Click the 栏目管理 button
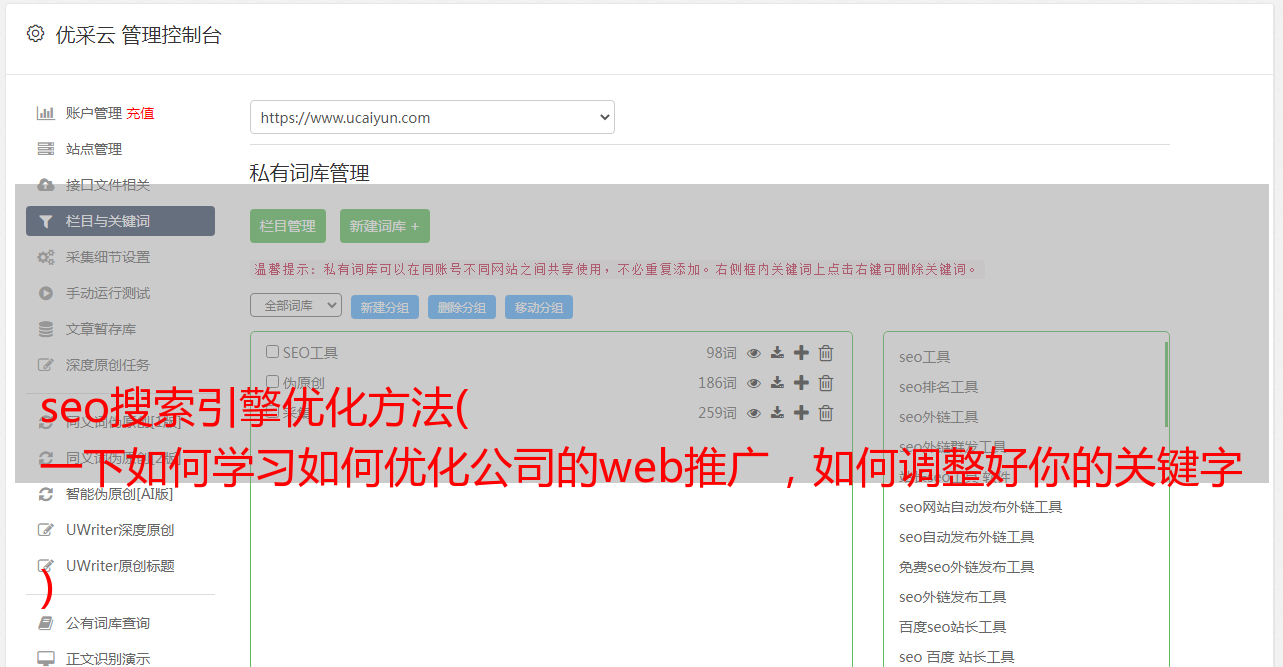This screenshot has height=667, width=1283. pyautogui.click(x=288, y=226)
